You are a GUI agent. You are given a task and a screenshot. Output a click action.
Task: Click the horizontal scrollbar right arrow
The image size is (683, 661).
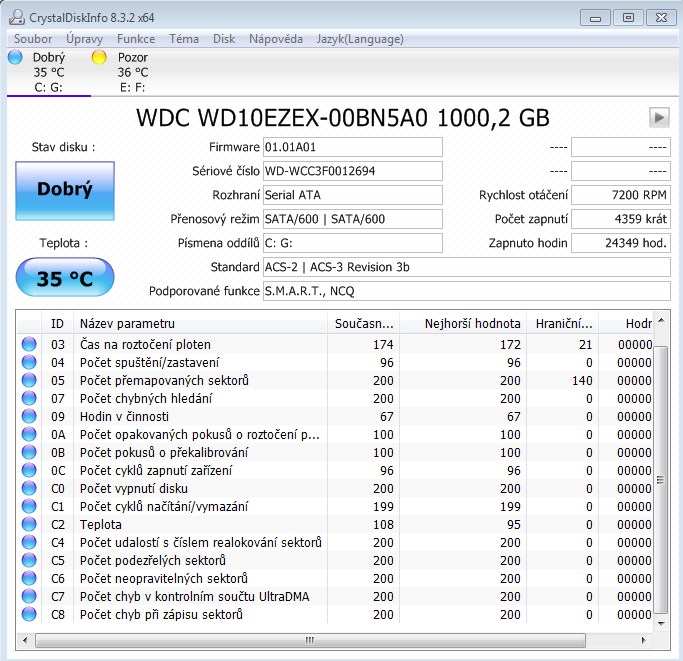click(x=643, y=640)
